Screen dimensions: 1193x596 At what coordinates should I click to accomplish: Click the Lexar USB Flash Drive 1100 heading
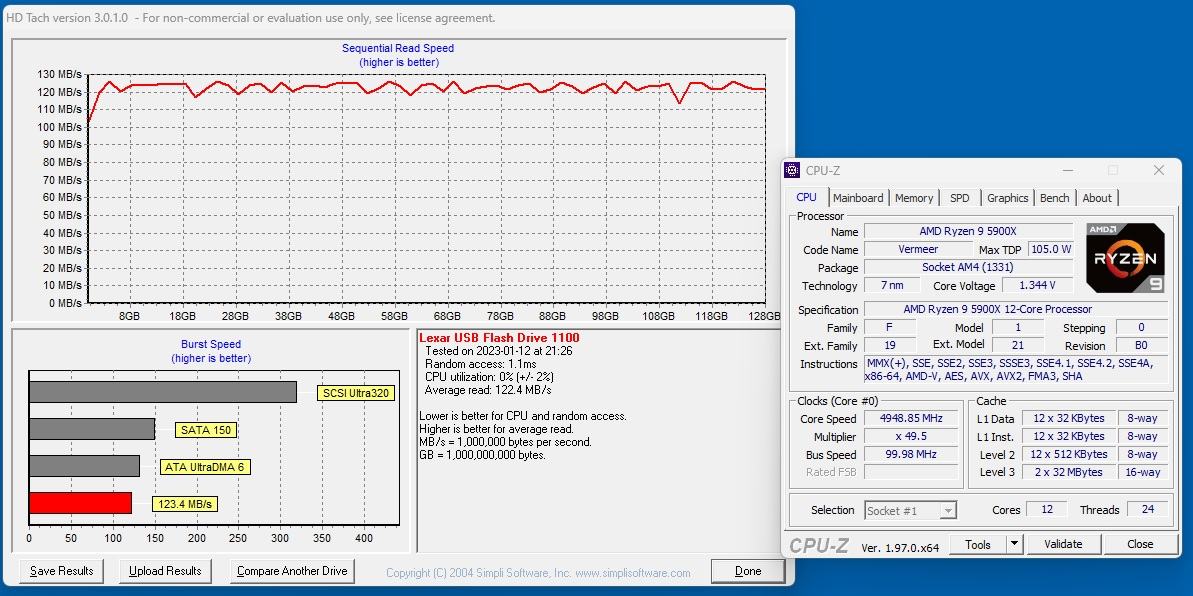499,337
